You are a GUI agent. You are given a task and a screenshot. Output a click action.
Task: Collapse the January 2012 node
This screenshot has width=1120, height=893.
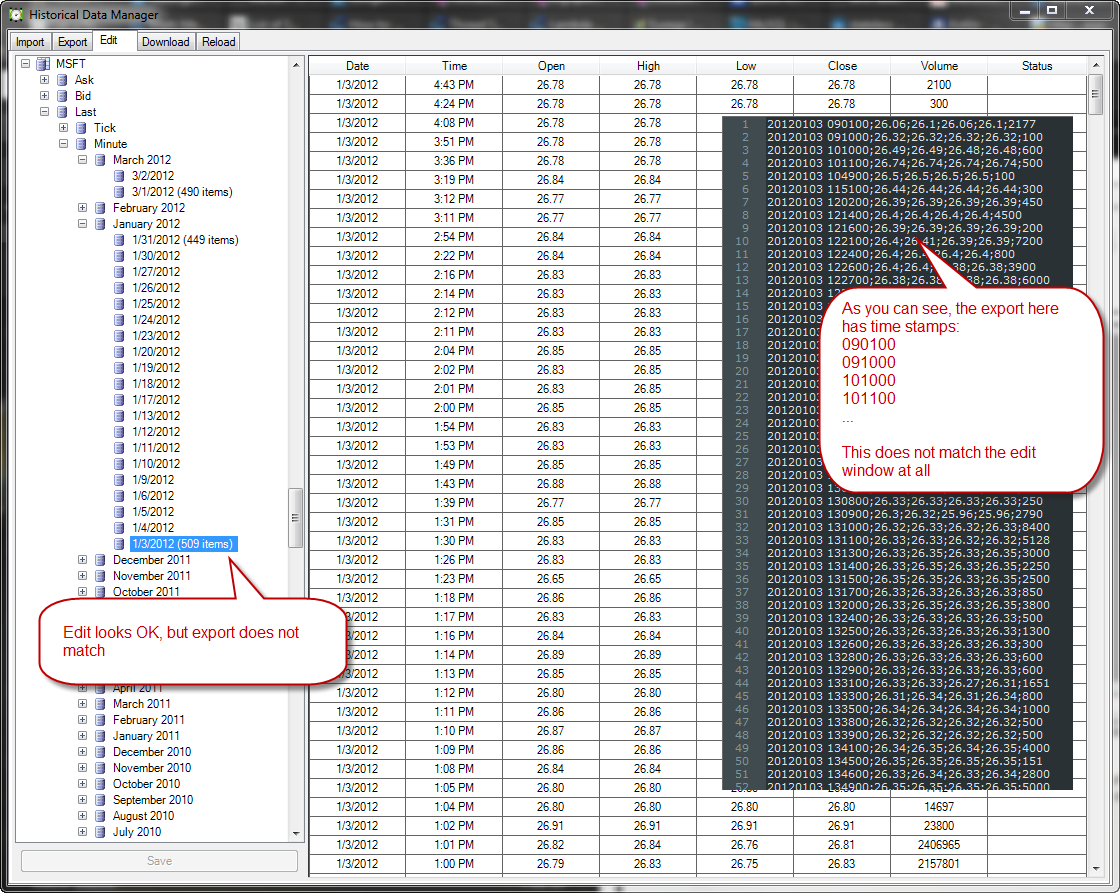tap(82, 224)
